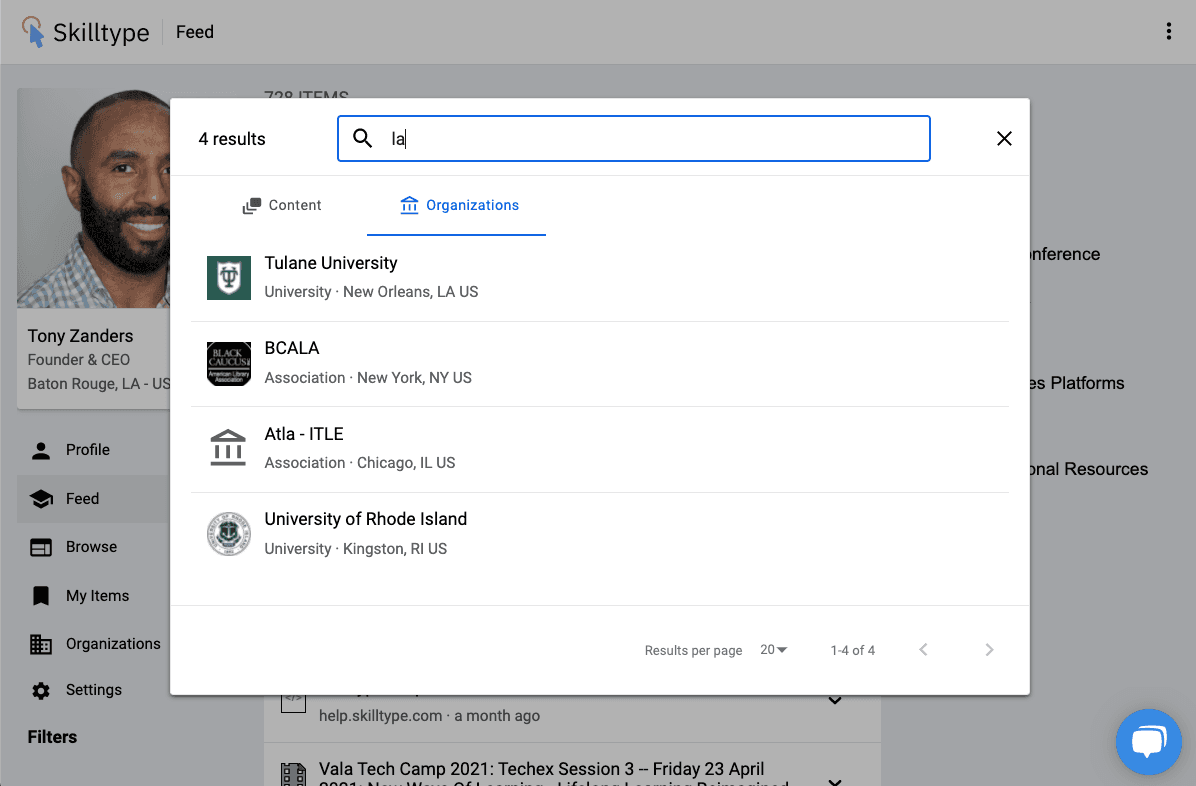Click the Skilltype logo icon
The width and height of the screenshot is (1196, 786).
coord(33,32)
